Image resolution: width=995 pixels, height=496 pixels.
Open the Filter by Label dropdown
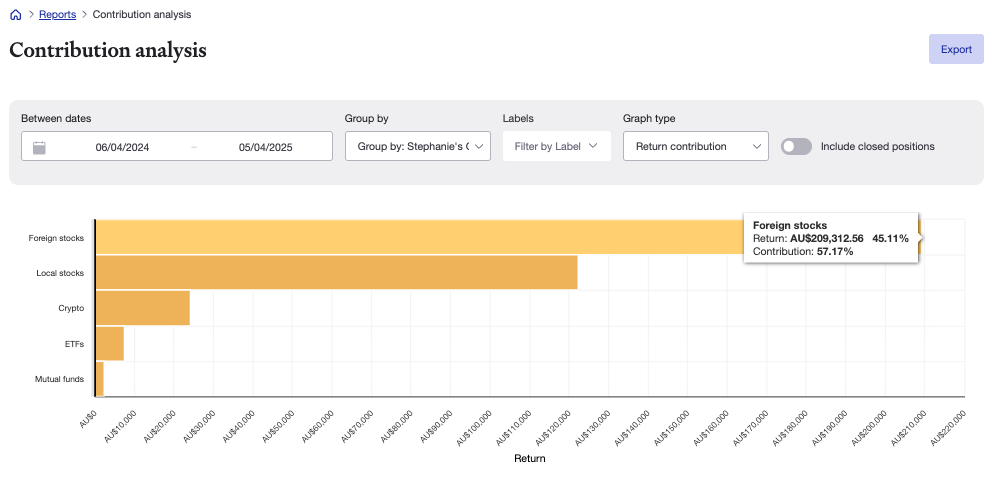click(557, 146)
